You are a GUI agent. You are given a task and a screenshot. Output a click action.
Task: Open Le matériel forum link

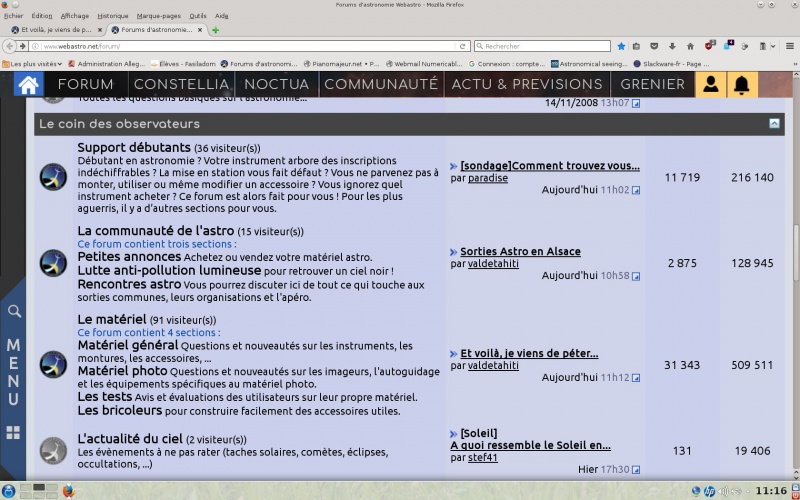pyautogui.click(x=112, y=319)
